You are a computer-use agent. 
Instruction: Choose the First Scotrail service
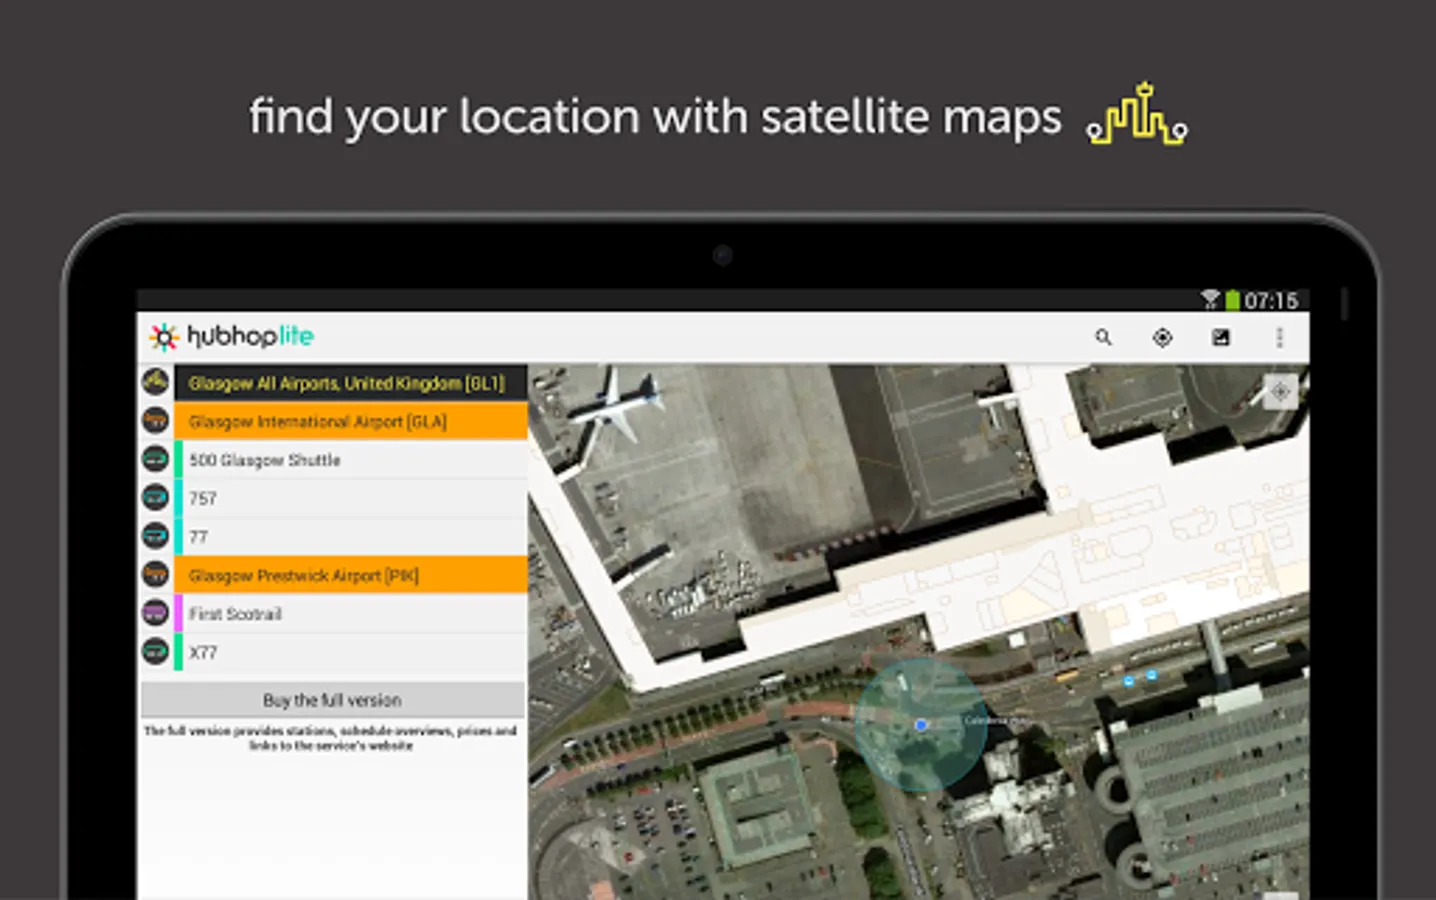(x=351, y=614)
